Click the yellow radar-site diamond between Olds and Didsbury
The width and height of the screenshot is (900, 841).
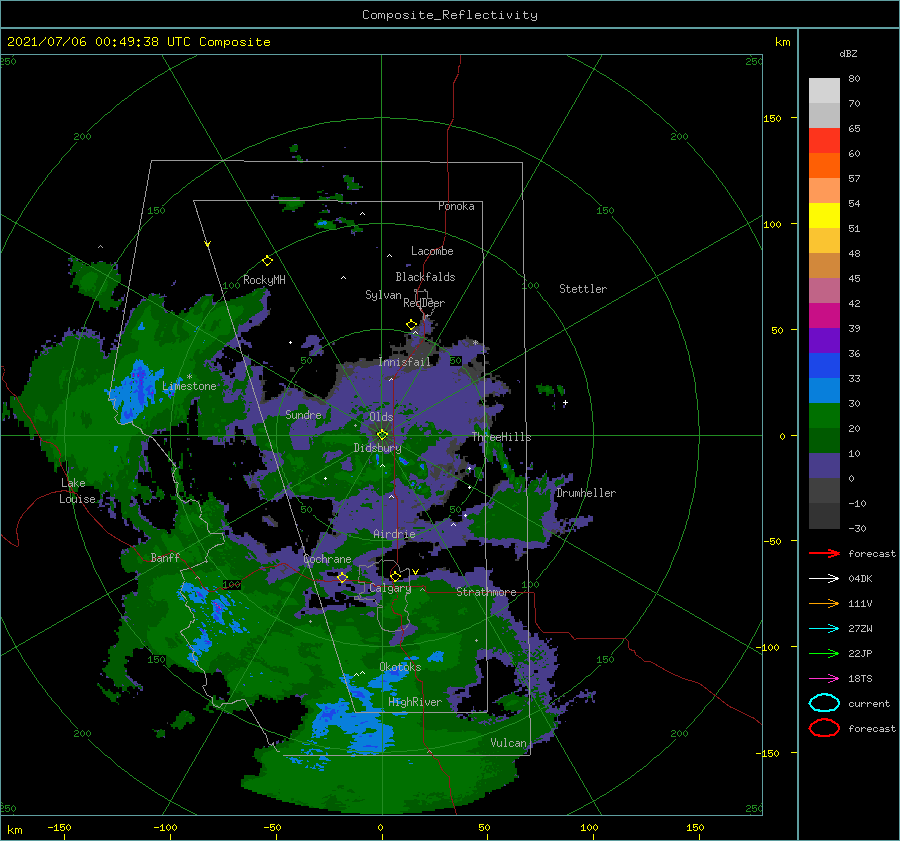tap(382, 435)
